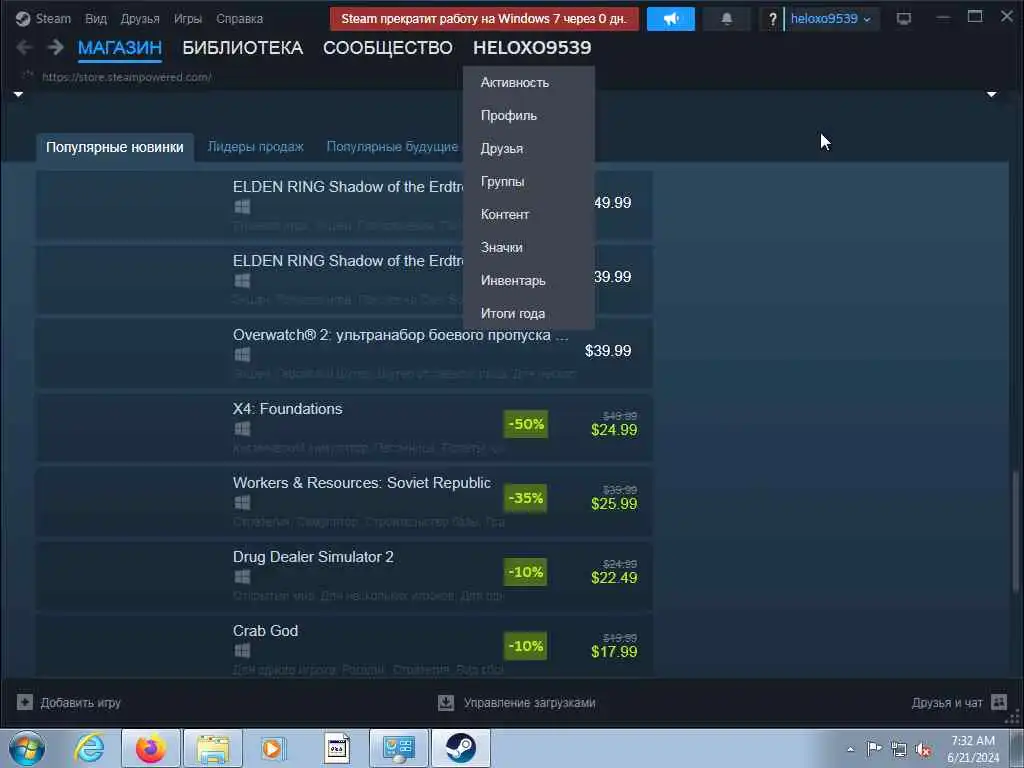Select Контент from dropdown menu

528,214
